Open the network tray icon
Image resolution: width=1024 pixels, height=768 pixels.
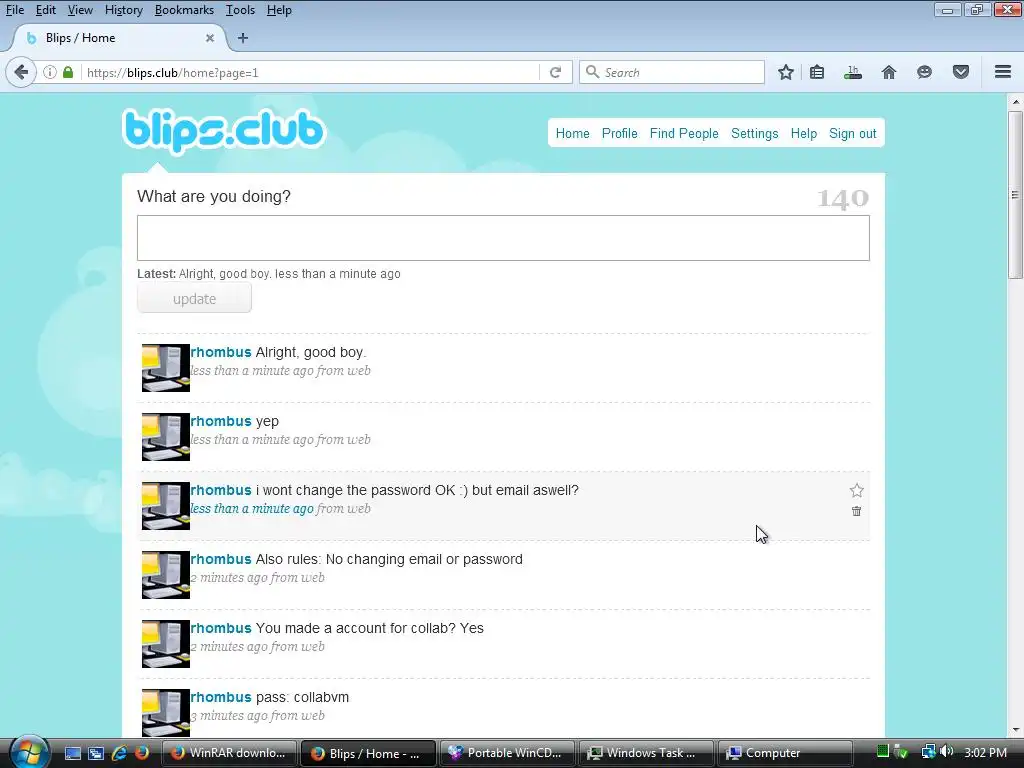pyautogui.click(x=928, y=752)
